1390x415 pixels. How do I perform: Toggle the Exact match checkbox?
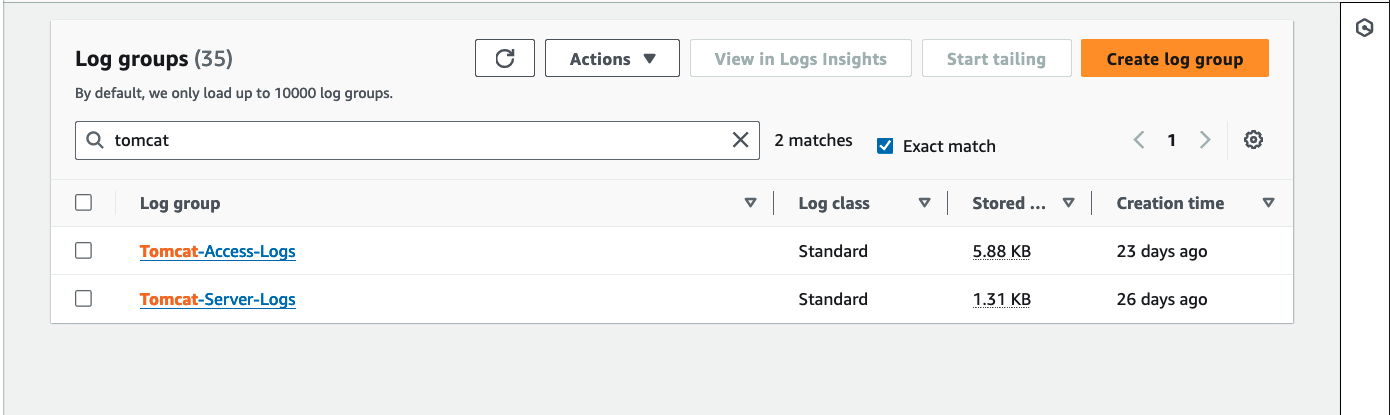pyautogui.click(x=884, y=146)
